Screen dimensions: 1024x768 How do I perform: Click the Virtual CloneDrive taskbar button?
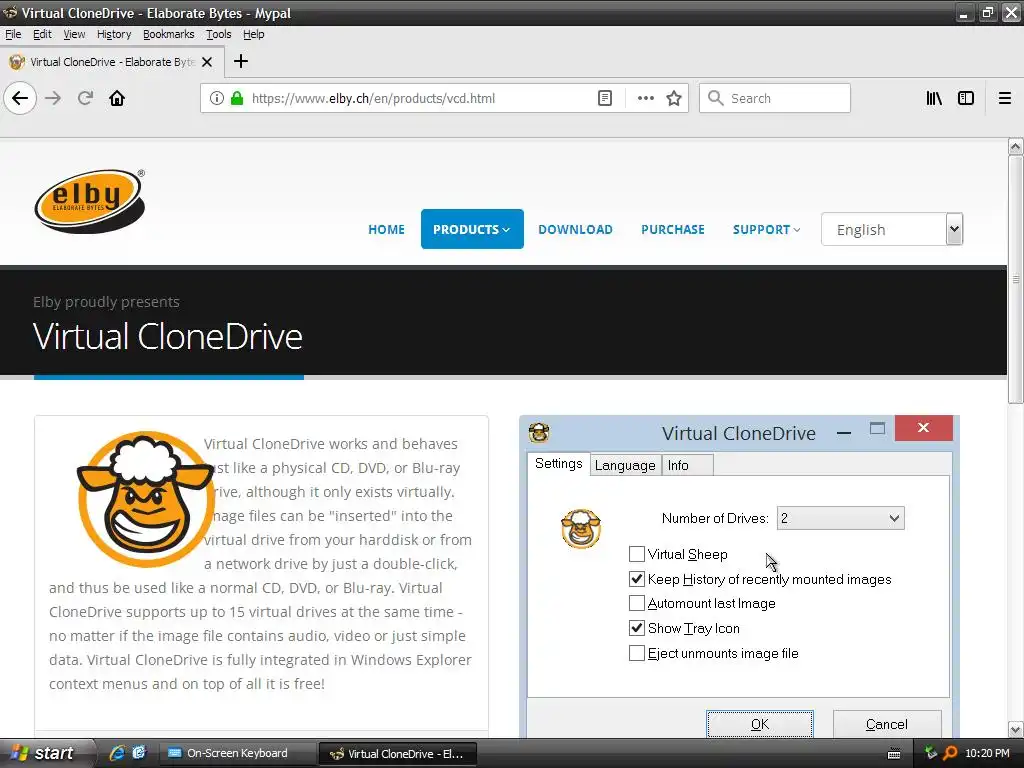click(x=398, y=754)
